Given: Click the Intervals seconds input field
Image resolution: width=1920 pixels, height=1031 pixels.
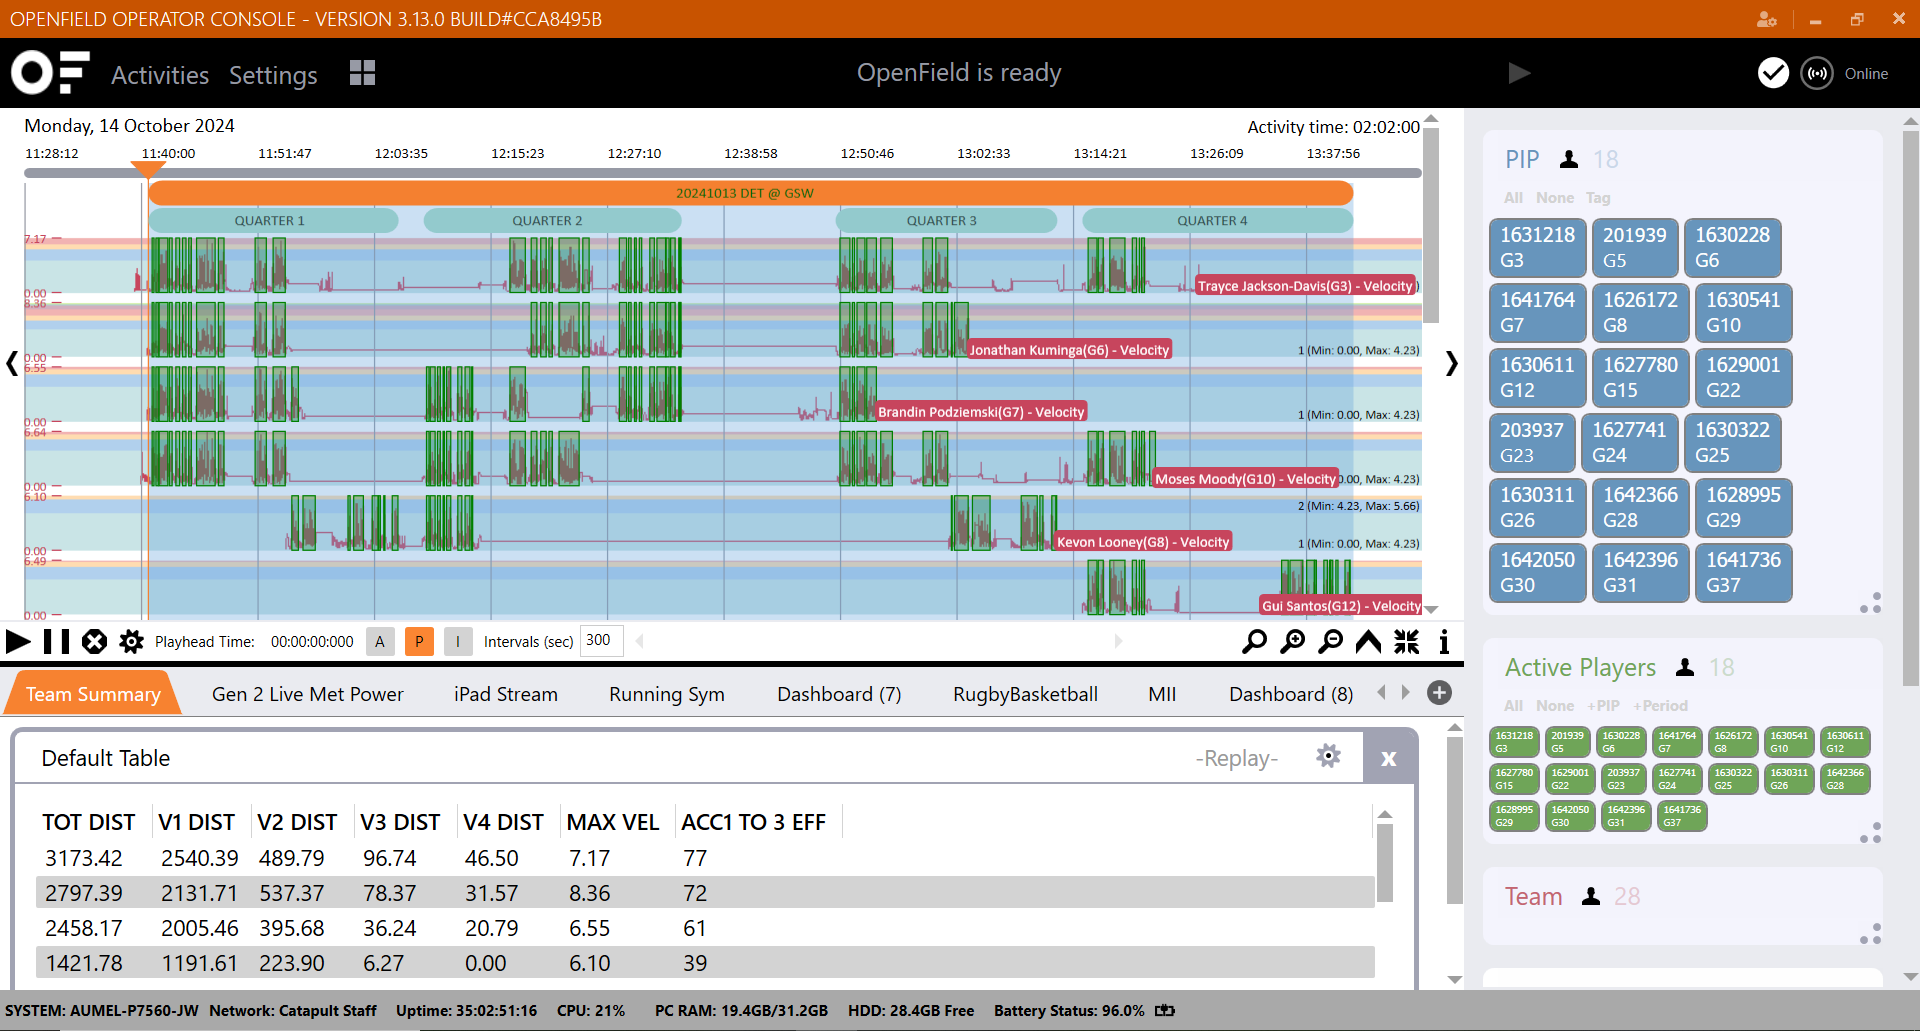Looking at the screenshot, I should tap(602, 641).
